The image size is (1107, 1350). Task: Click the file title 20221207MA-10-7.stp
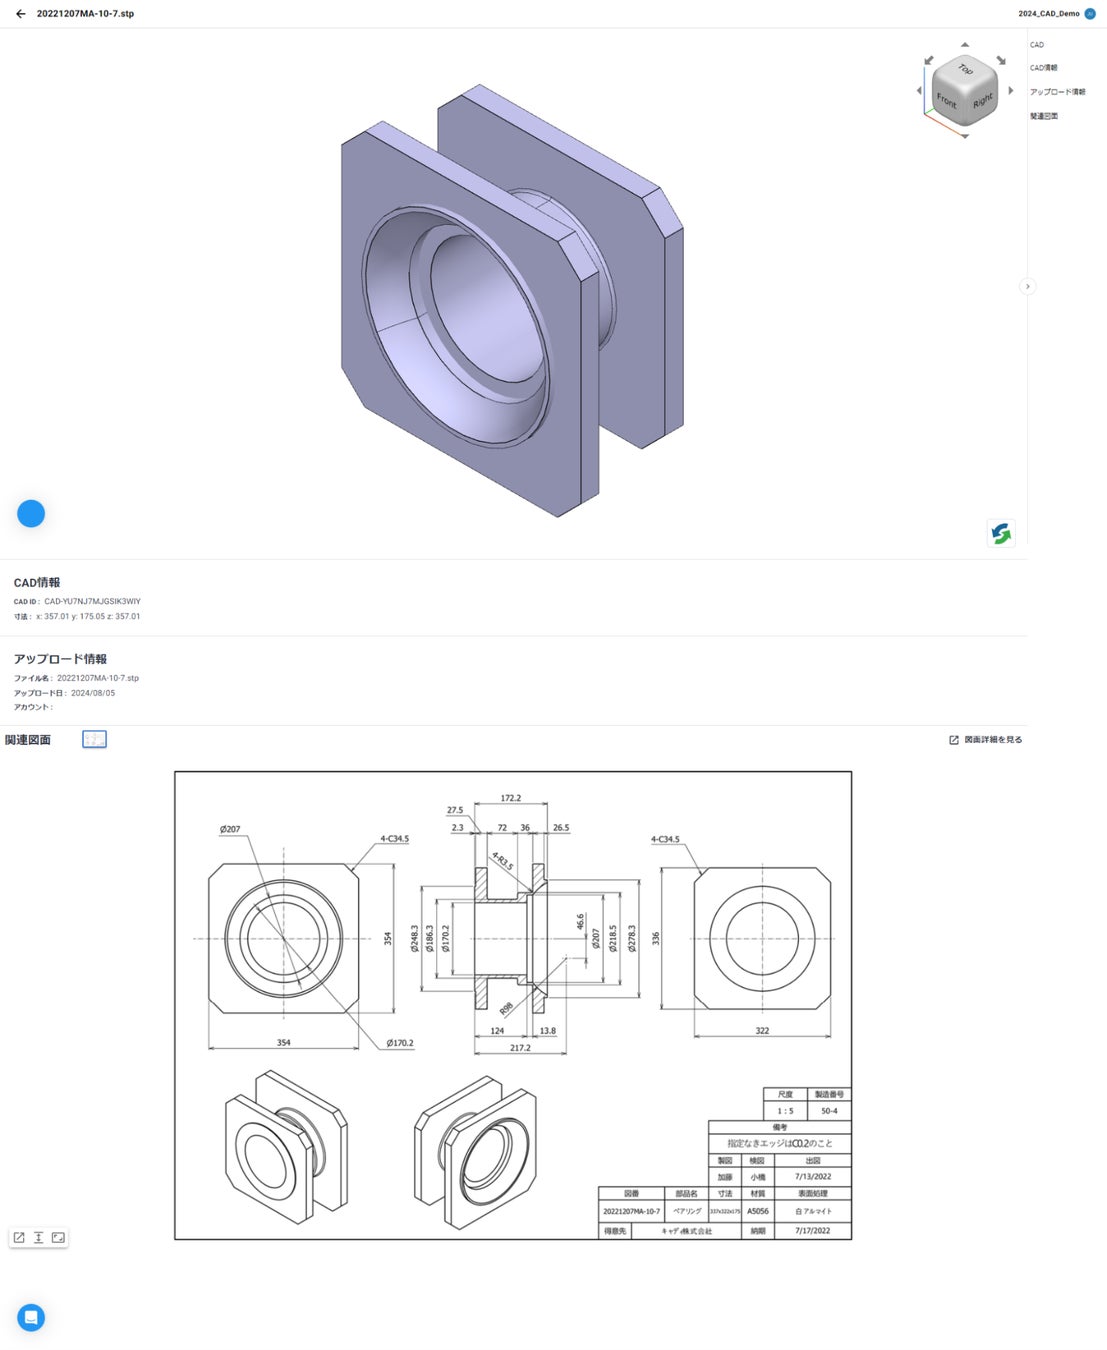(85, 14)
